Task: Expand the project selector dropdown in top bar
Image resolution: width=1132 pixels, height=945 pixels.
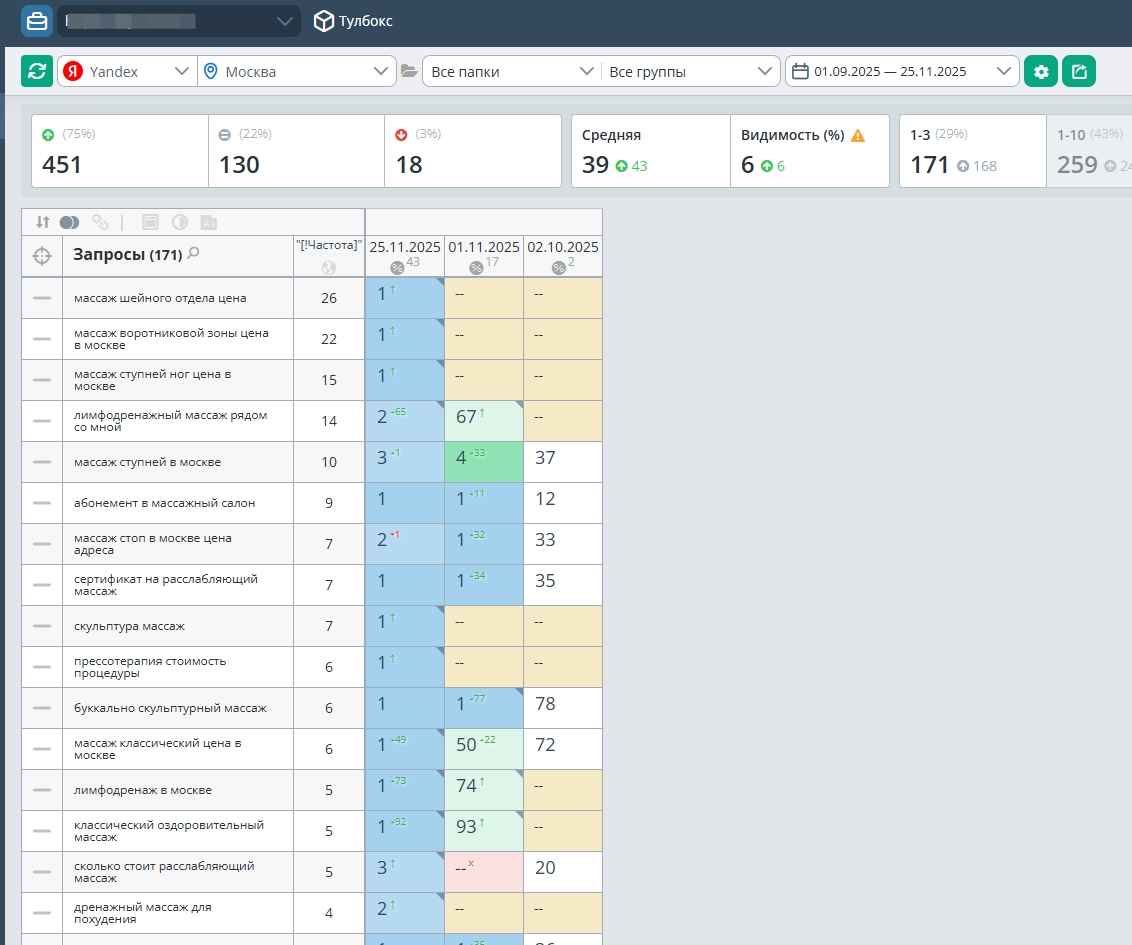Action: (178, 21)
